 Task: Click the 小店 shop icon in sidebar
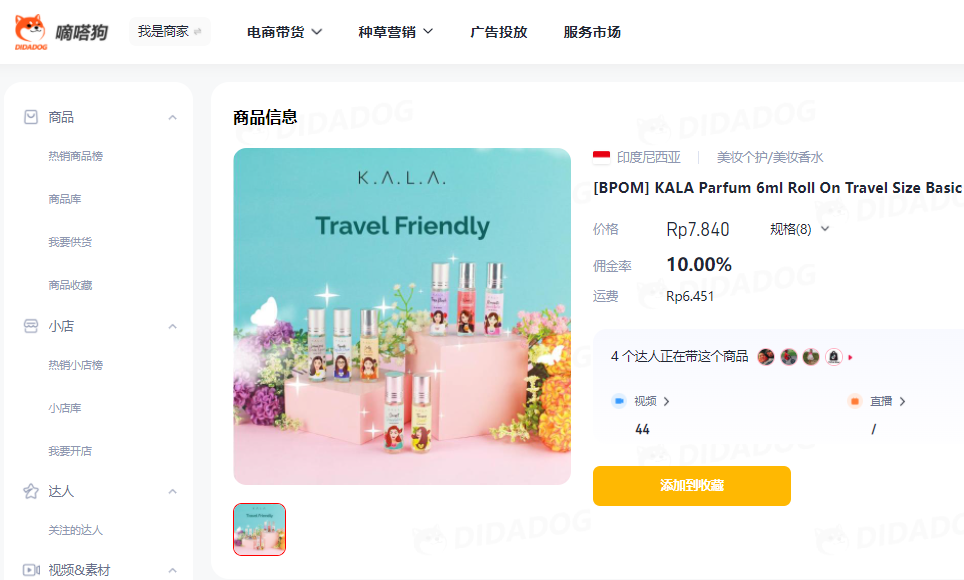[x=31, y=326]
